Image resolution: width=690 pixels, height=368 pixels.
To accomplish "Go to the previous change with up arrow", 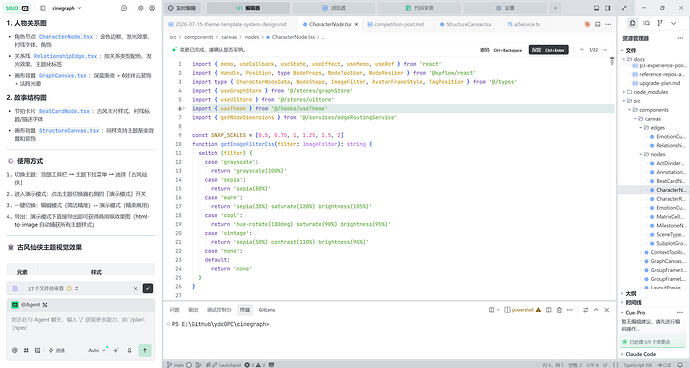I will coord(582,50).
